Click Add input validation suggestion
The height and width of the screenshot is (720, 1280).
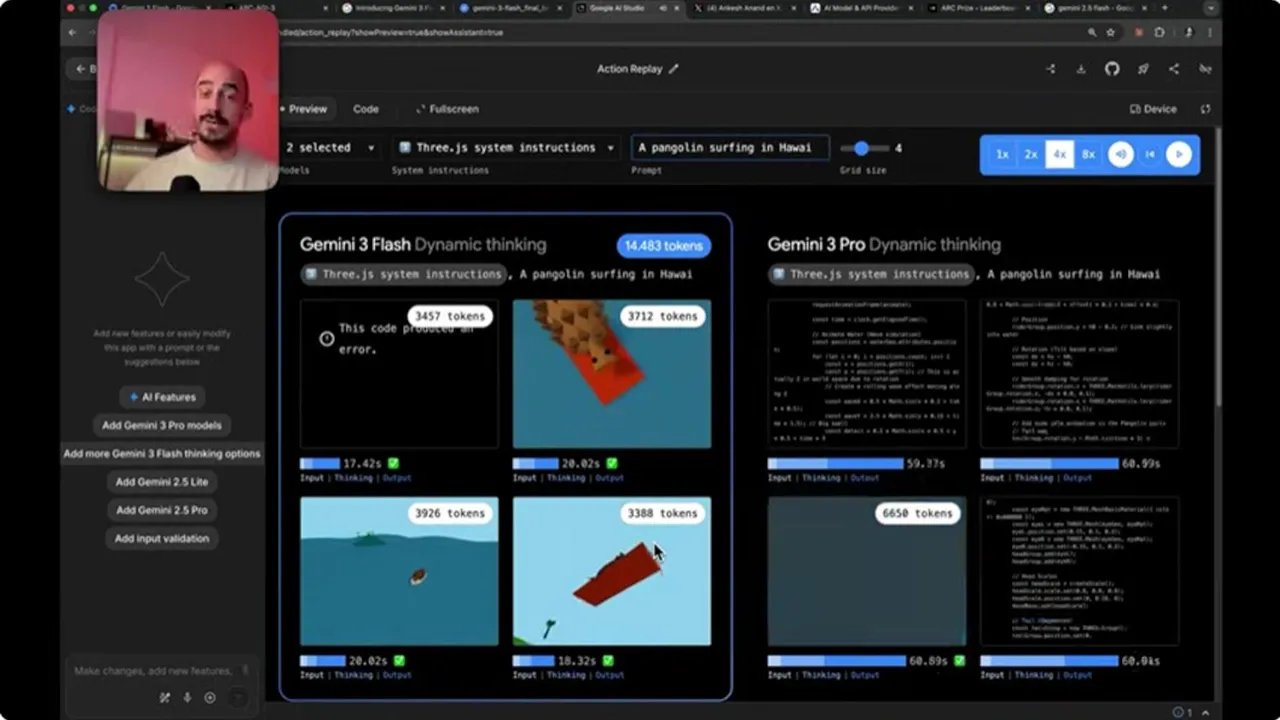coord(162,538)
